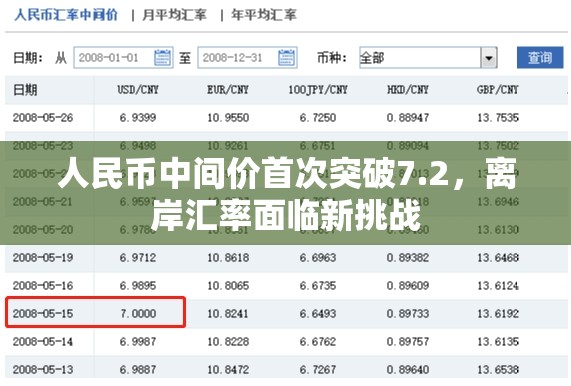Select USD/CNY value 6.9987
571x386 pixels.
[138, 342]
